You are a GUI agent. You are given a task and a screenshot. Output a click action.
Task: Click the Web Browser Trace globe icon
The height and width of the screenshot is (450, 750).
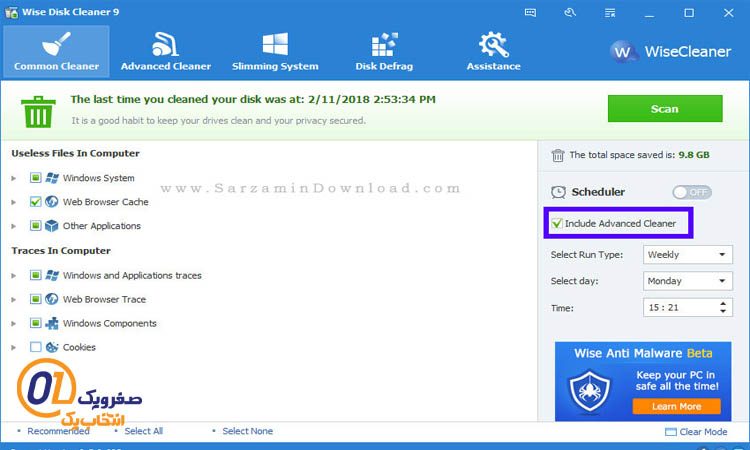tap(52, 299)
